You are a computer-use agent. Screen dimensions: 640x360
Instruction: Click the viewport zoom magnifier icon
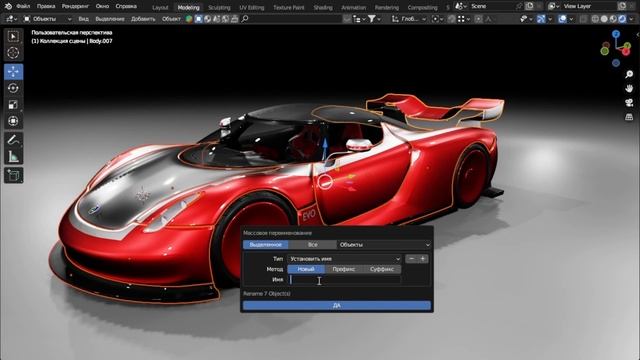pos(629,74)
